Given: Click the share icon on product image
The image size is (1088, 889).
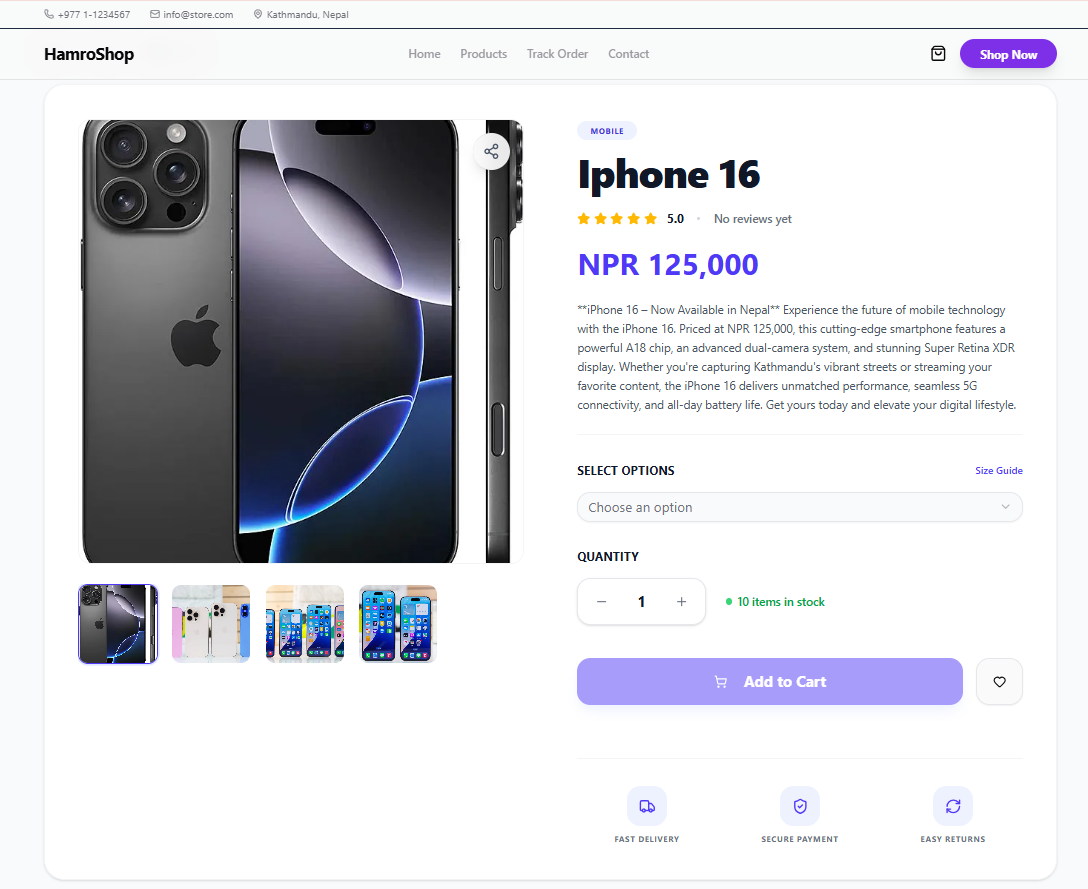Looking at the screenshot, I should click(491, 152).
